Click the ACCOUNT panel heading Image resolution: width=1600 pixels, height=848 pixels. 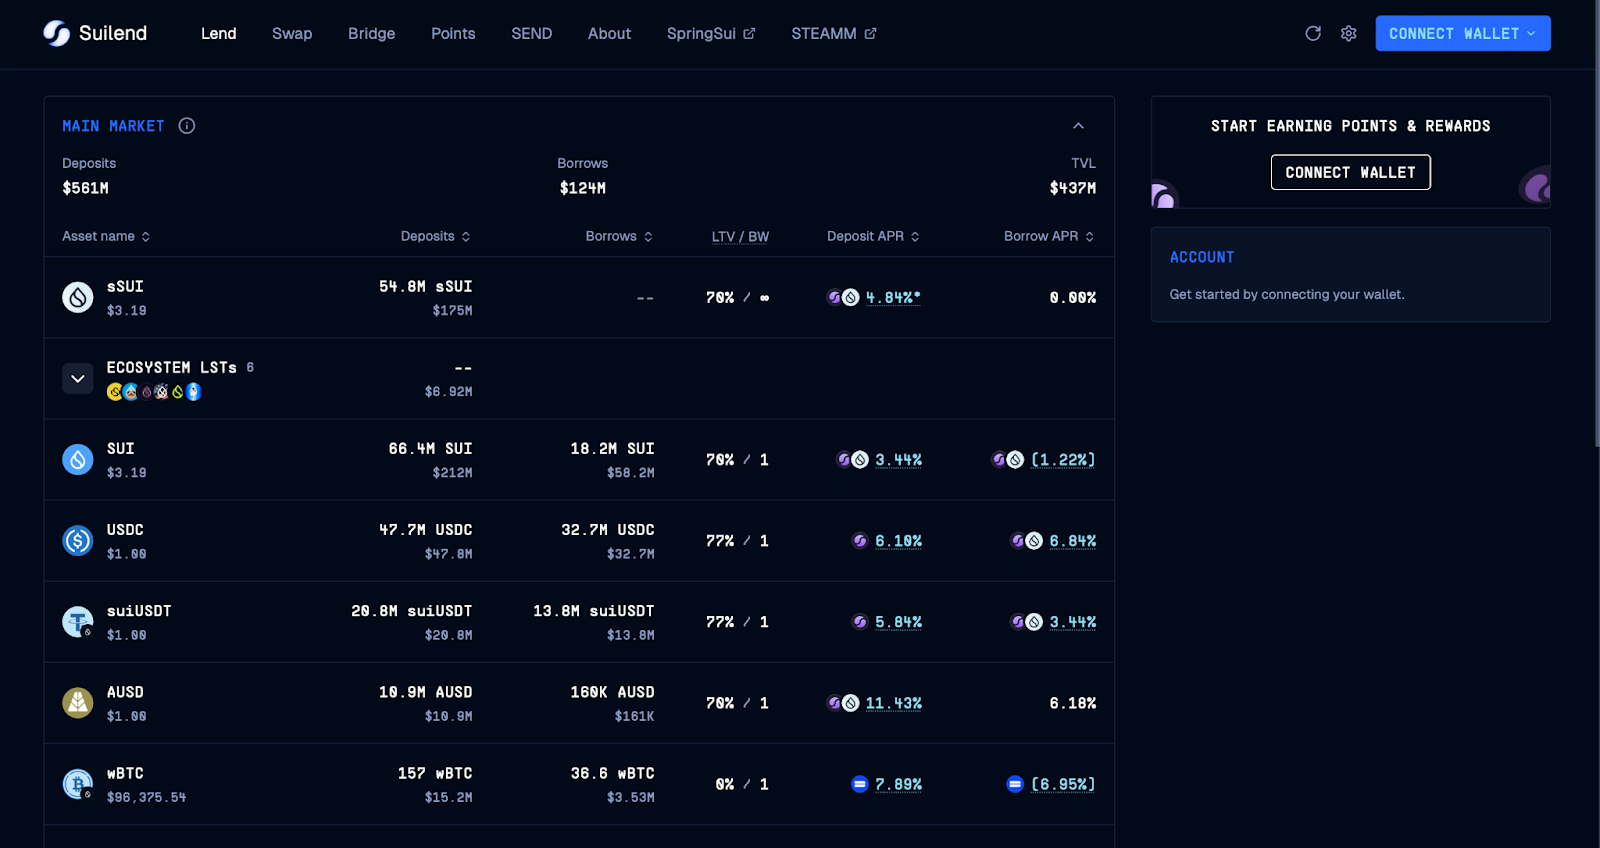[x=1202, y=257]
